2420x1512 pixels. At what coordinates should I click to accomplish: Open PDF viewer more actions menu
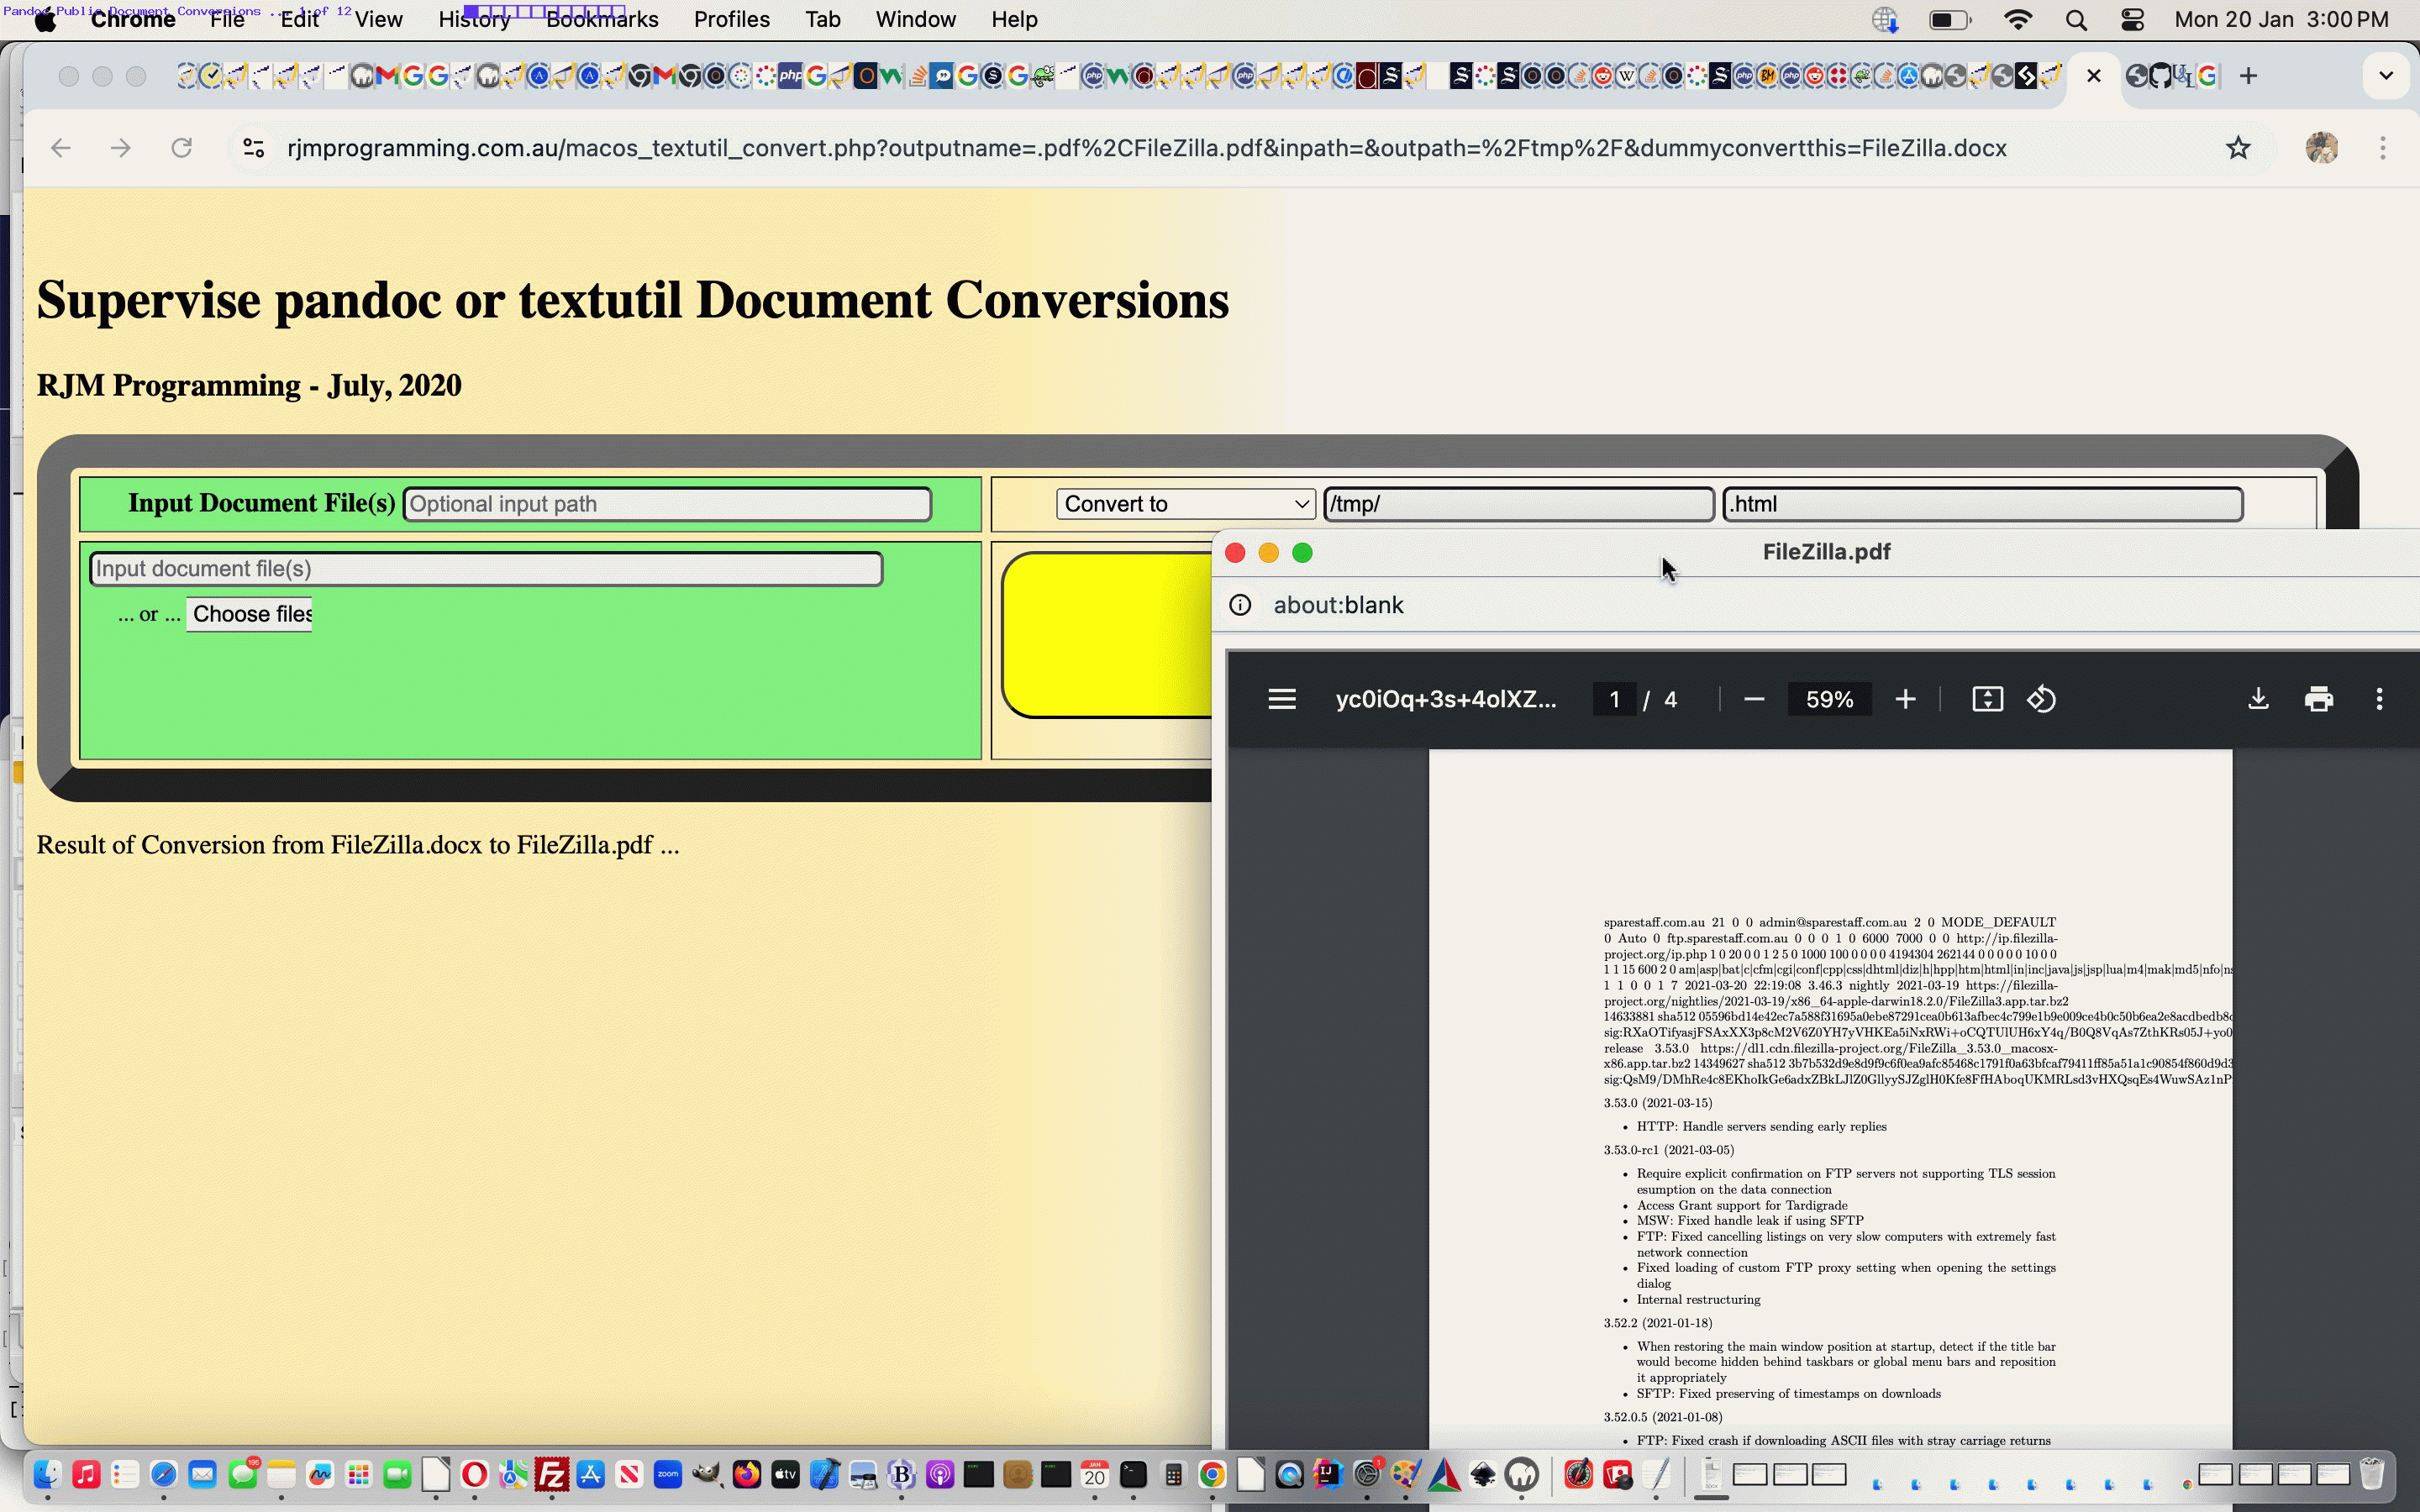point(2379,699)
